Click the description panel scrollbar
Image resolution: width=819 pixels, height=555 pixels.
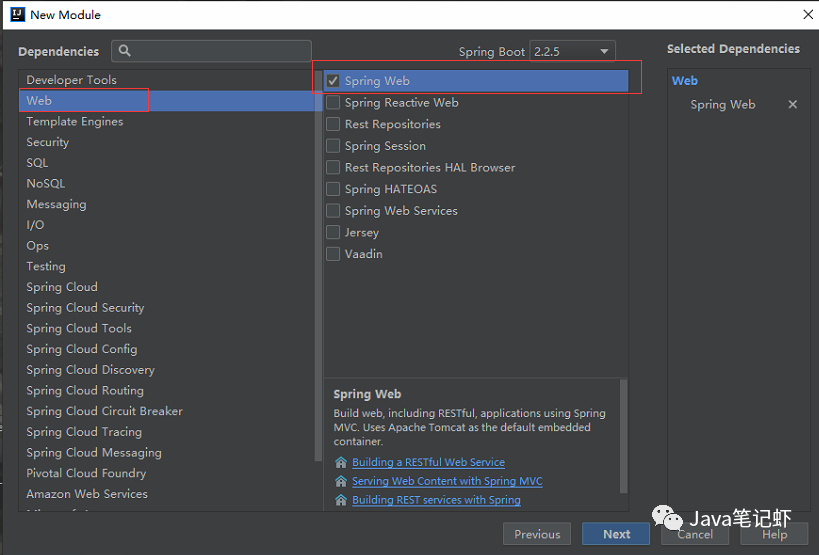tap(623, 436)
